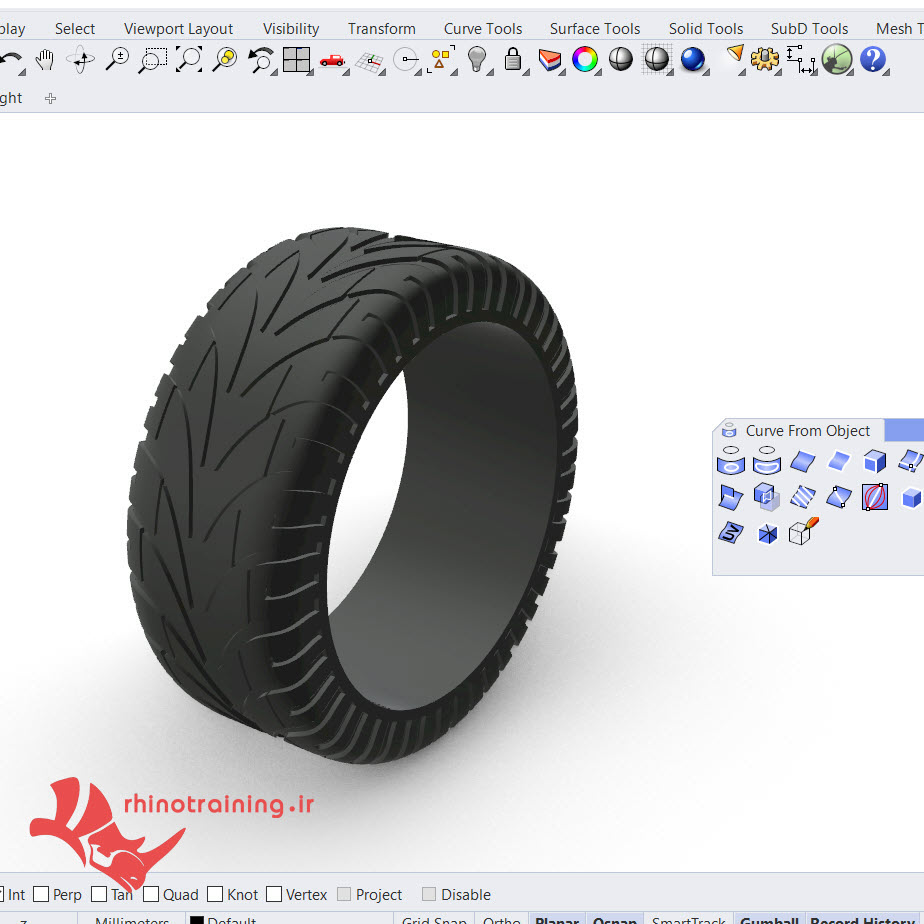Open the Curve Tools toolbar tab
This screenshot has height=924, width=924.
coord(483,28)
